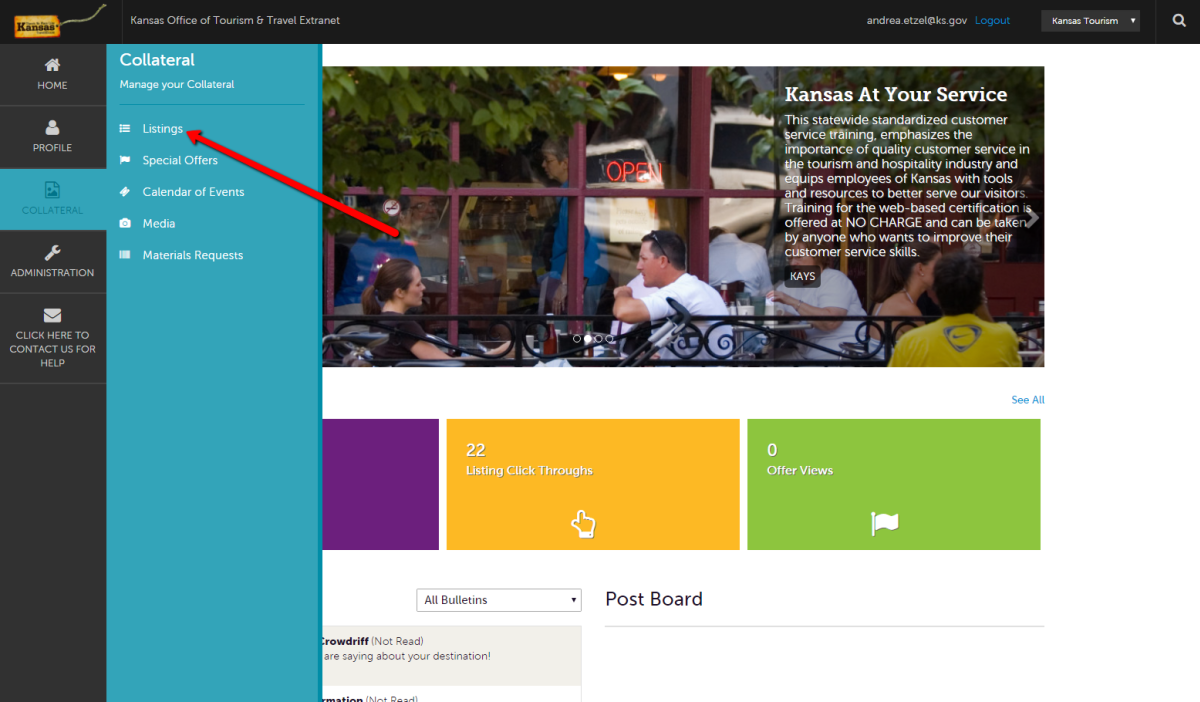Open Media in the Collateral menu
The height and width of the screenshot is (702, 1200).
coord(159,224)
